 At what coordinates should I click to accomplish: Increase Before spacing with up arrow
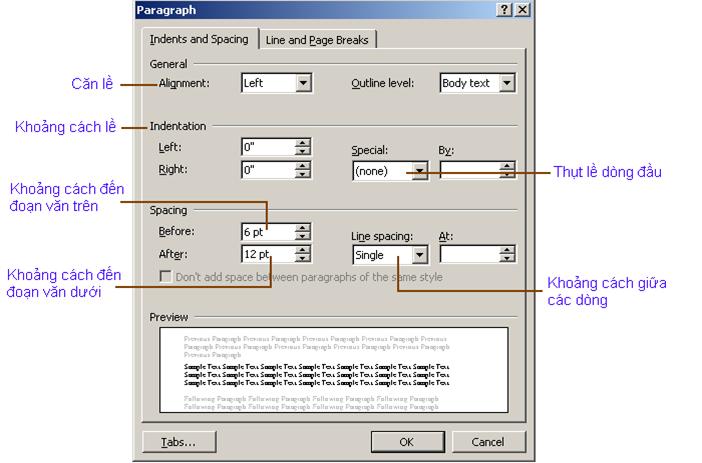(303, 227)
